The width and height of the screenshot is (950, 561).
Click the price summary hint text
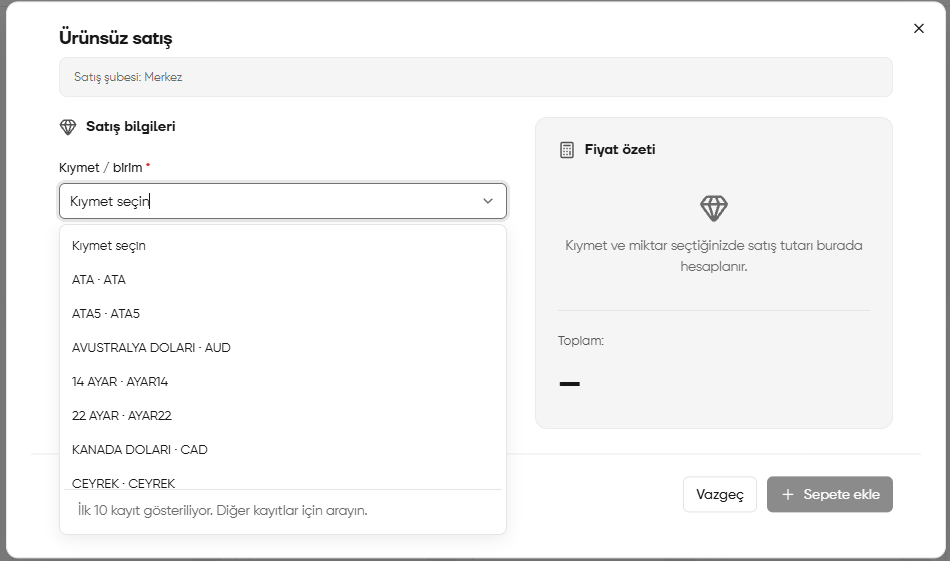pyautogui.click(x=714, y=256)
